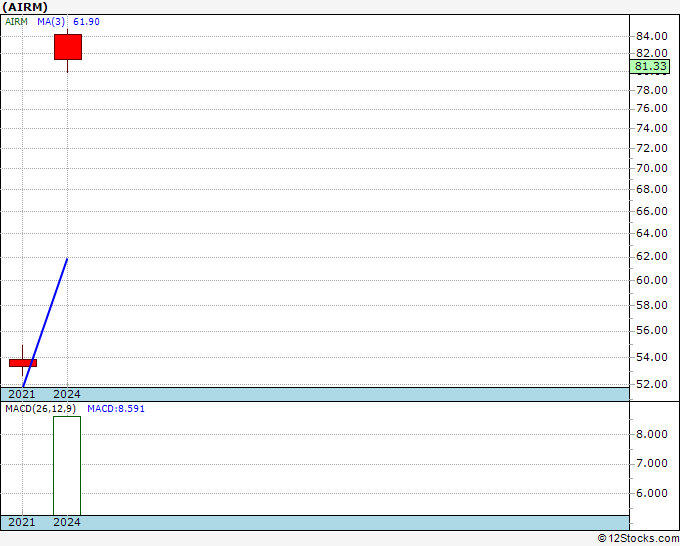Viewport: 680px width, 546px height.
Task: Click the blue MA(3) trend line
Action: tap(45, 322)
